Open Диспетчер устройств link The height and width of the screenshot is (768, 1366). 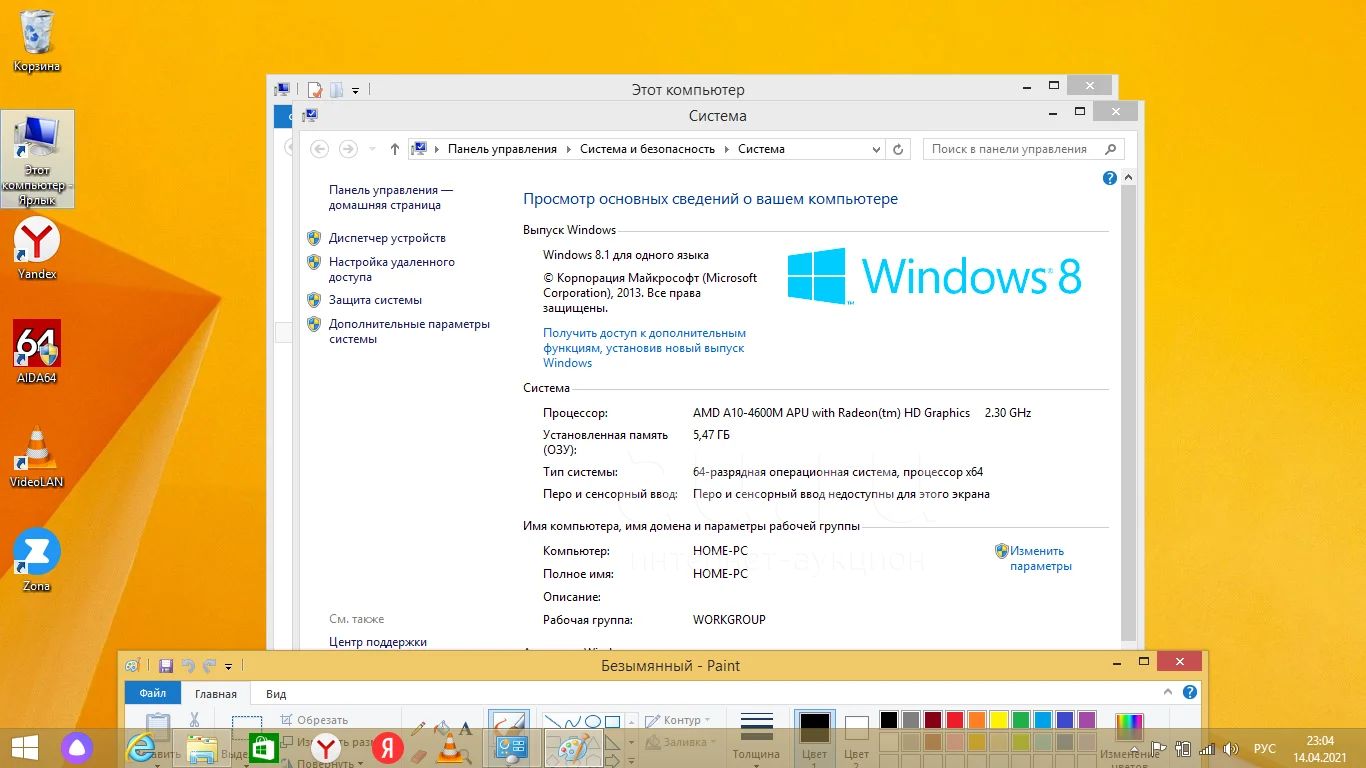pyautogui.click(x=387, y=238)
